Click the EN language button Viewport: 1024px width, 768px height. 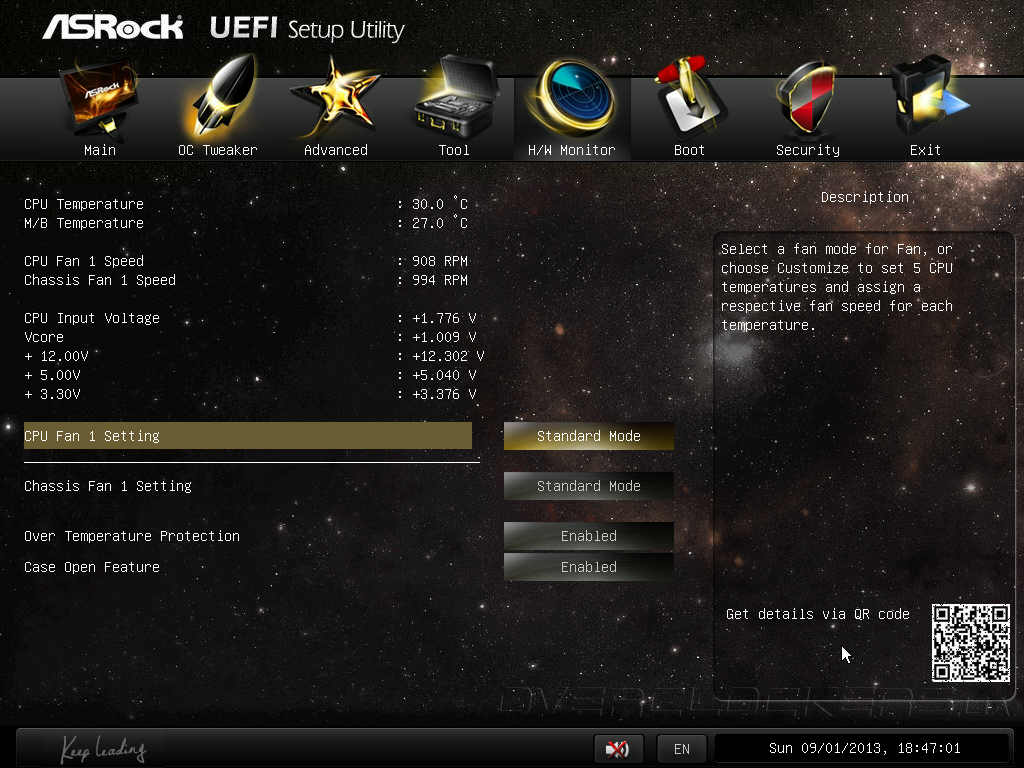click(682, 748)
